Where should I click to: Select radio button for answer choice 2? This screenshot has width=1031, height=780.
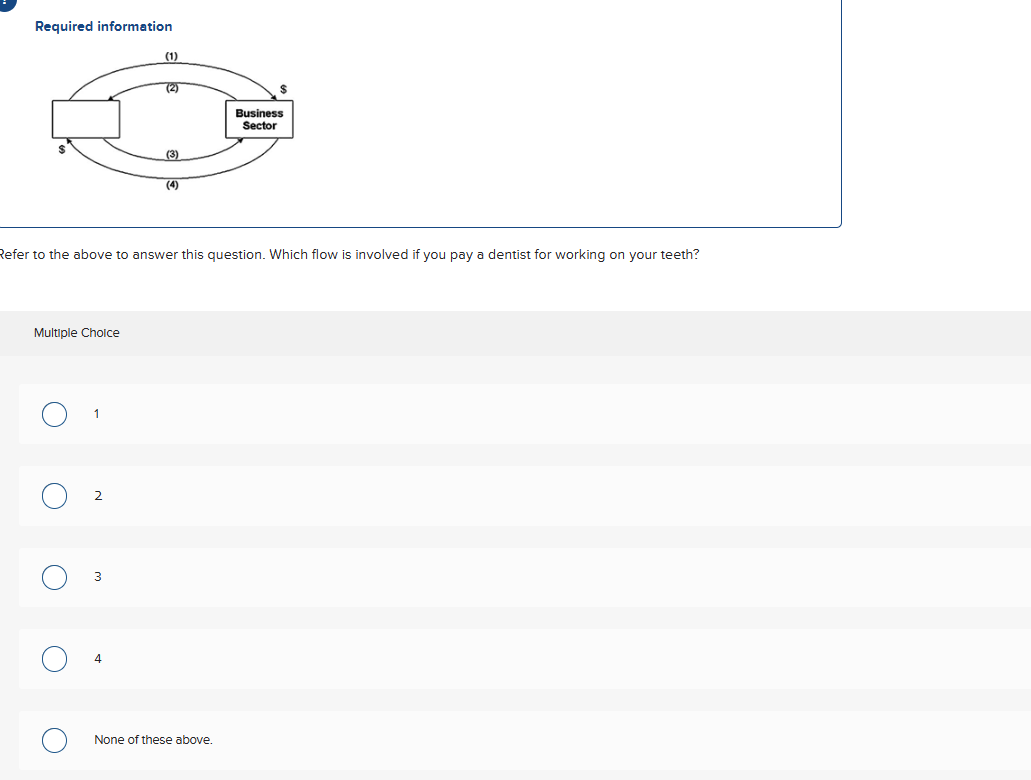(x=54, y=496)
